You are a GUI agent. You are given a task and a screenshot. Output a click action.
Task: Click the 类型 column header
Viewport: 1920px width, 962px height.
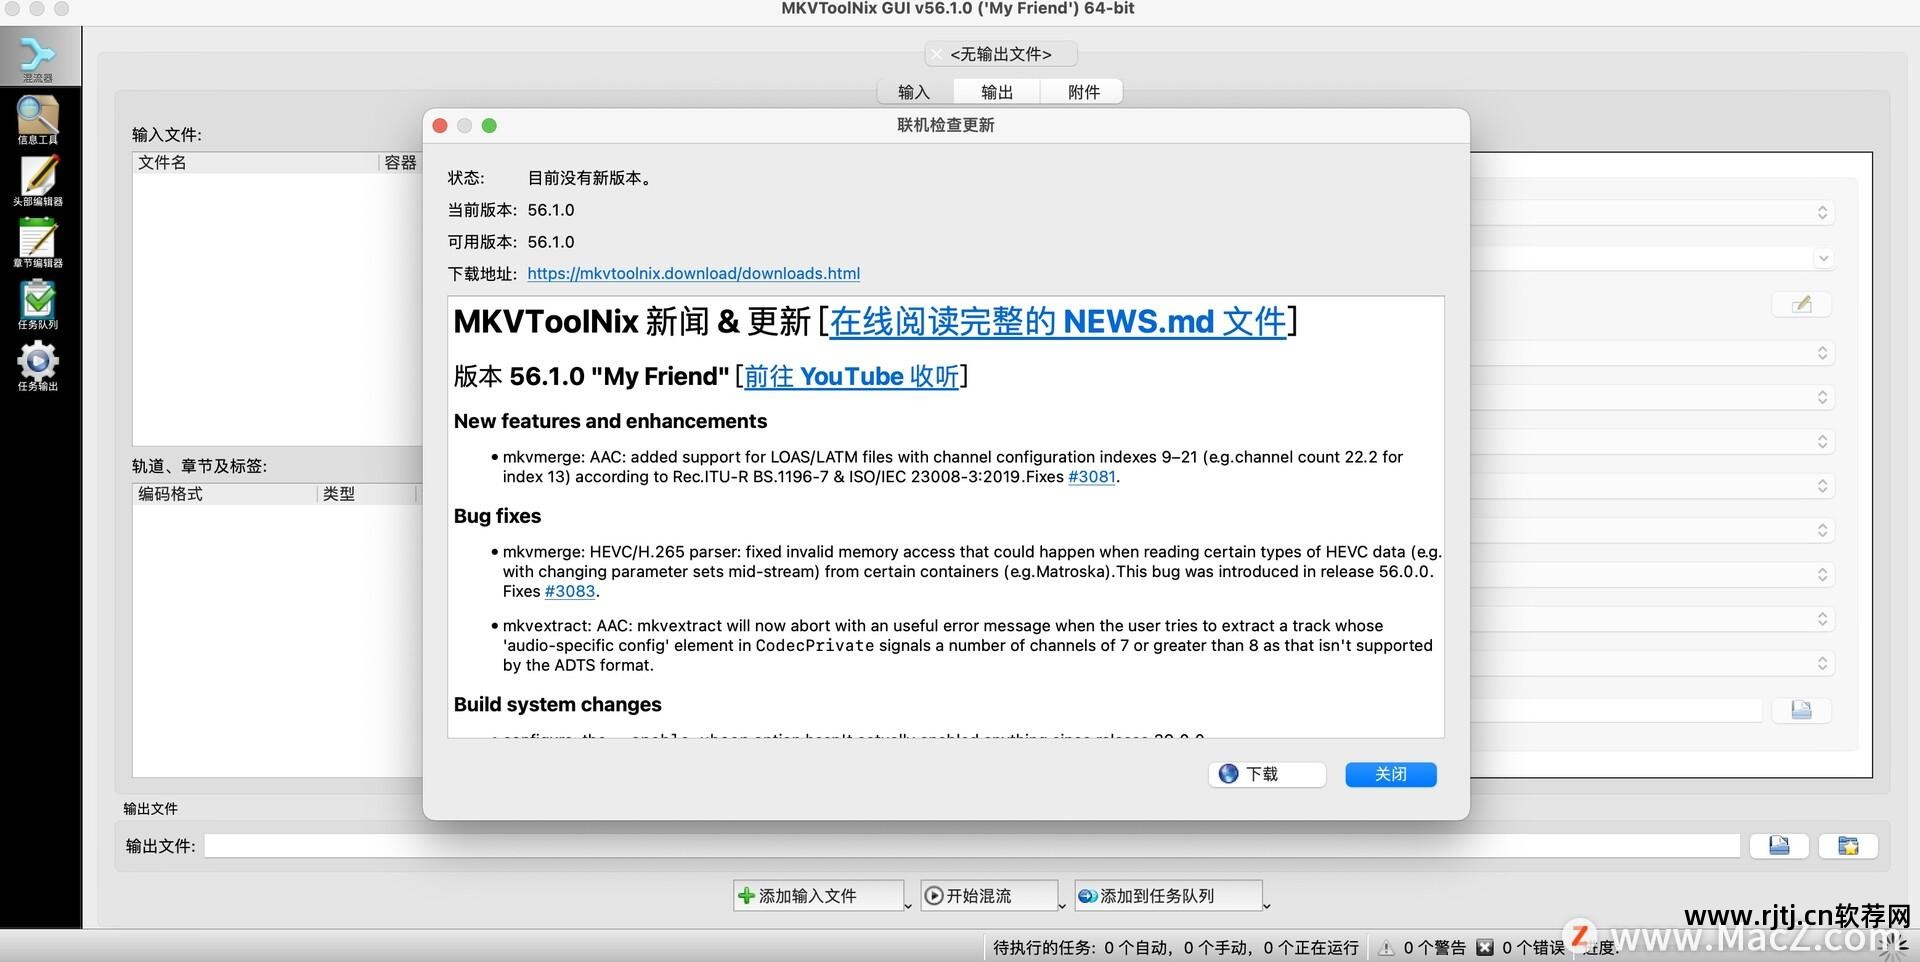pos(366,494)
